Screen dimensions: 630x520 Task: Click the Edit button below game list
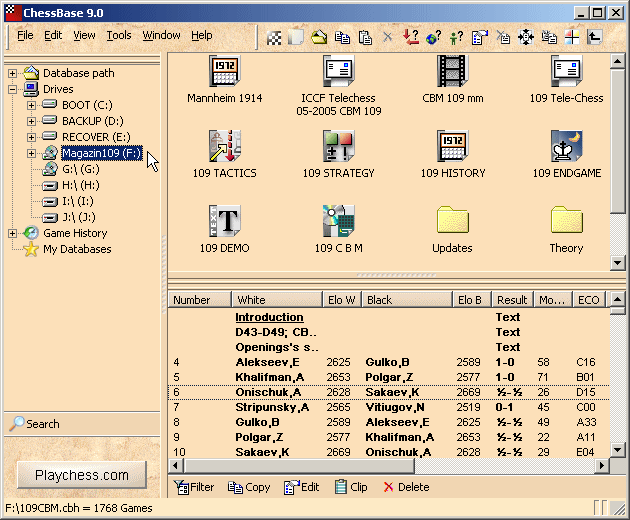click(301, 487)
